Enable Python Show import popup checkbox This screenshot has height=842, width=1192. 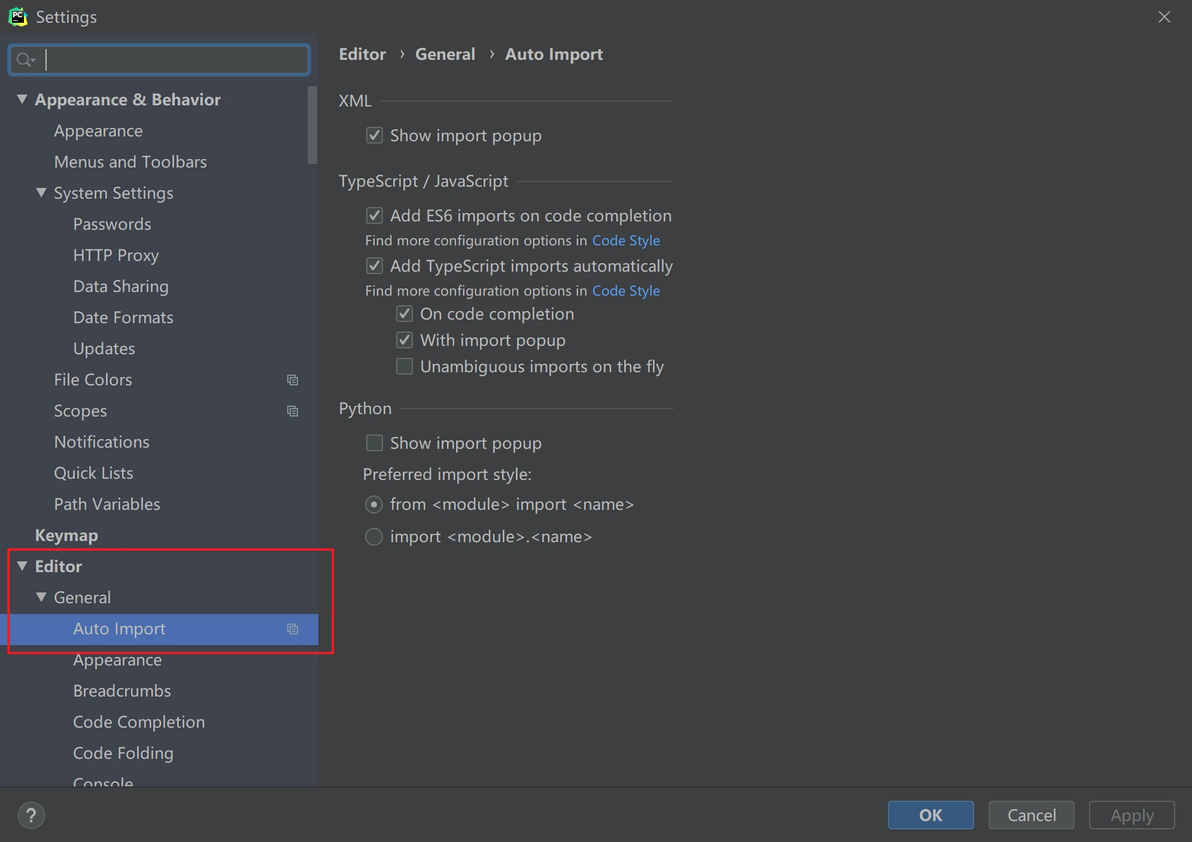[375, 443]
